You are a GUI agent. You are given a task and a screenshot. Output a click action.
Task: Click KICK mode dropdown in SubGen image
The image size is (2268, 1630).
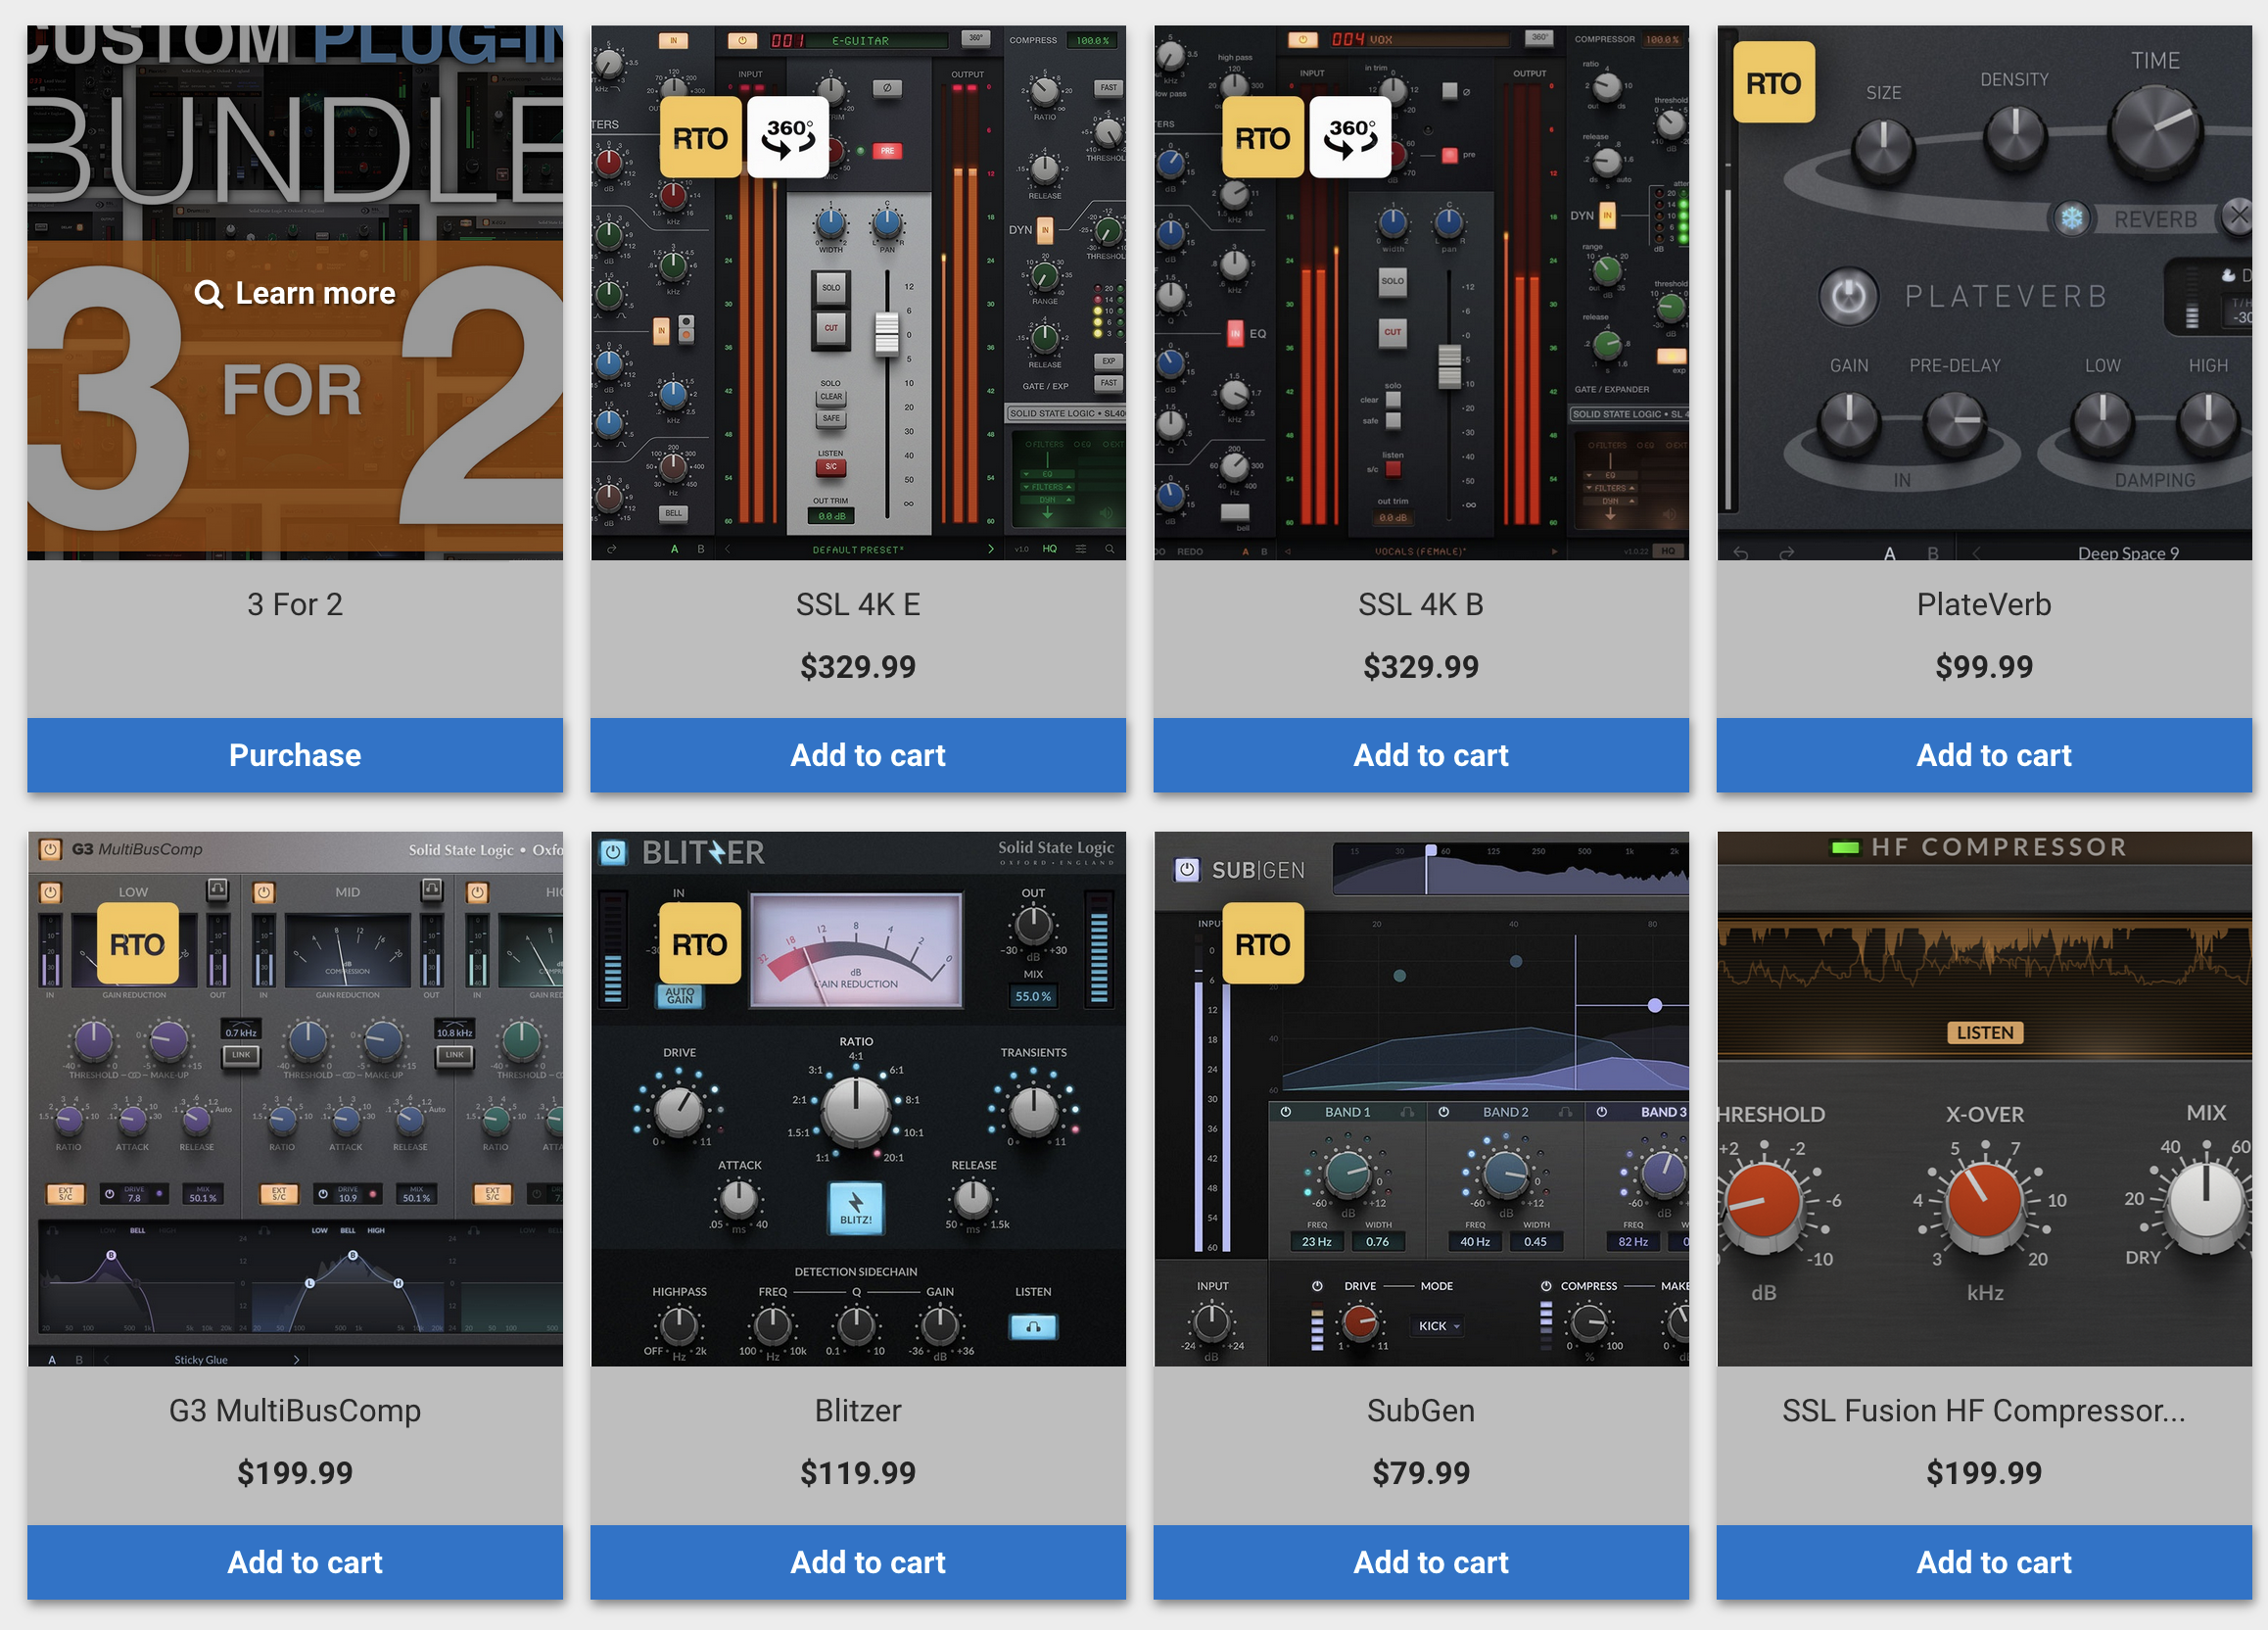click(x=1439, y=1326)
